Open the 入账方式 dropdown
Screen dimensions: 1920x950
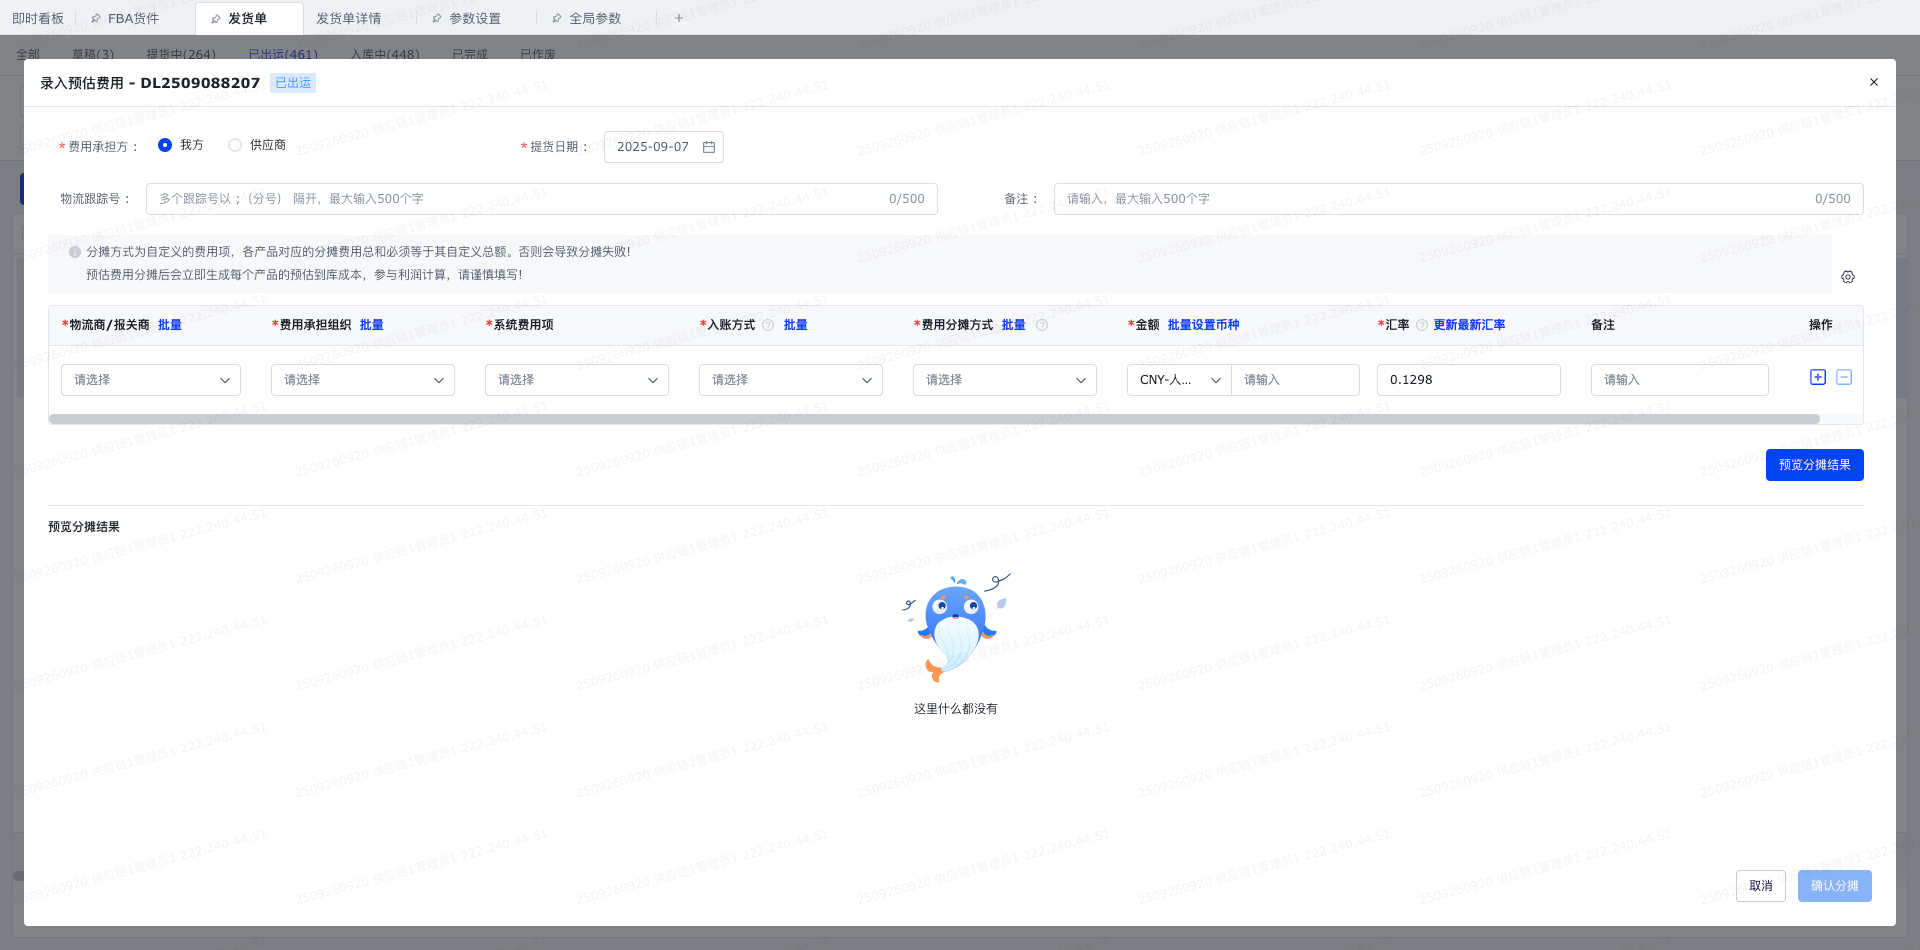coord(791,380)
